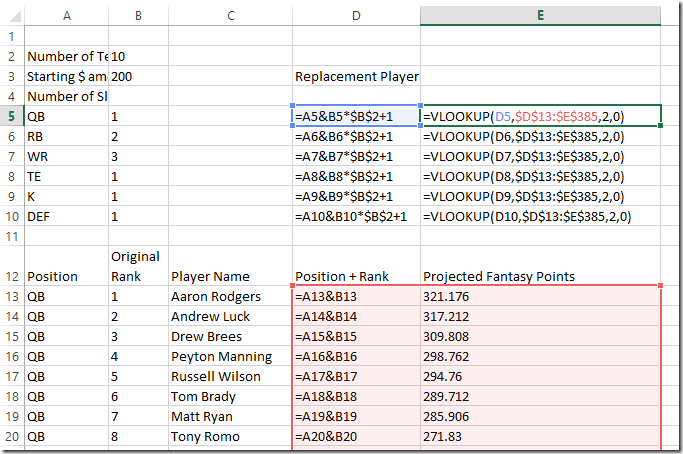
Task: Click the select-all corner triangle
Action: (x=15, y=16)
